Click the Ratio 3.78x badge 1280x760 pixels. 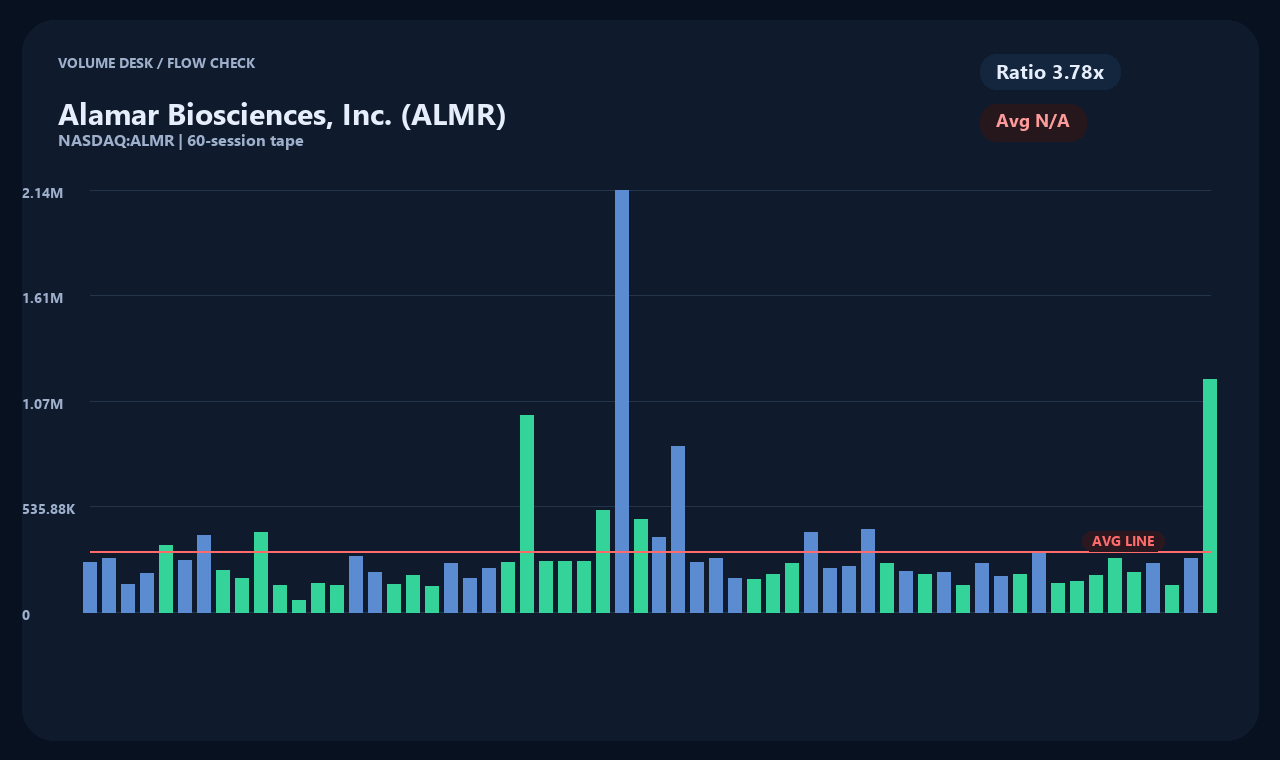[x=1050, y=72]
